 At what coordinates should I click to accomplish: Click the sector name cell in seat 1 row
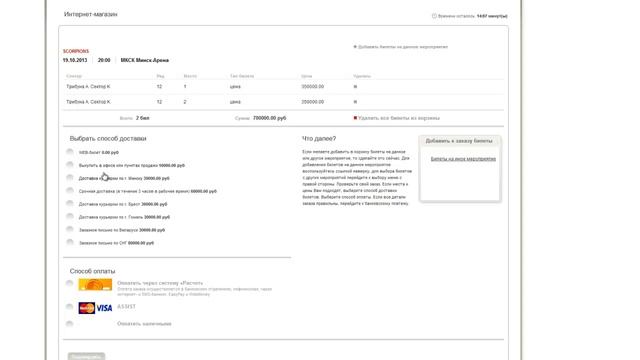point(88,87)
